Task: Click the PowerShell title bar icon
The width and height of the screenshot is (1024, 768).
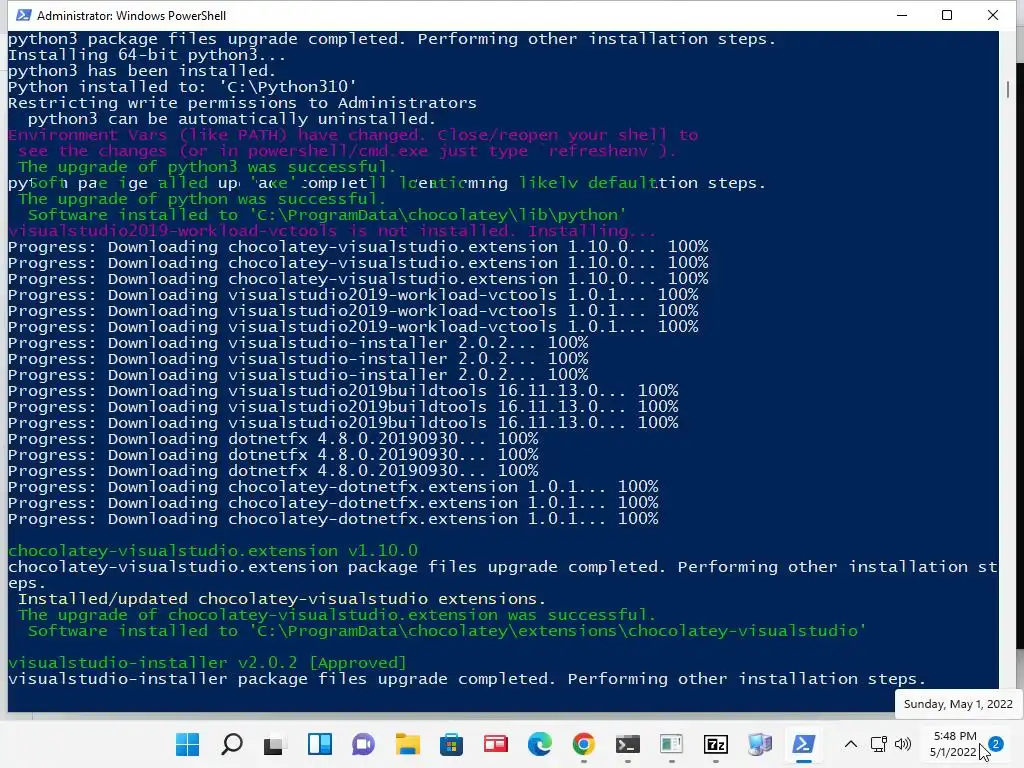Action: tap(24, 15)
